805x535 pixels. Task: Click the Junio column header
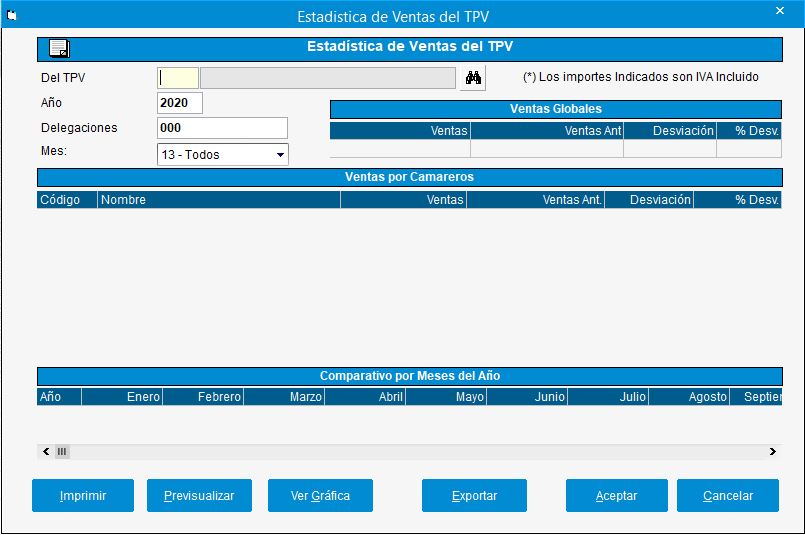click(527, 396)
